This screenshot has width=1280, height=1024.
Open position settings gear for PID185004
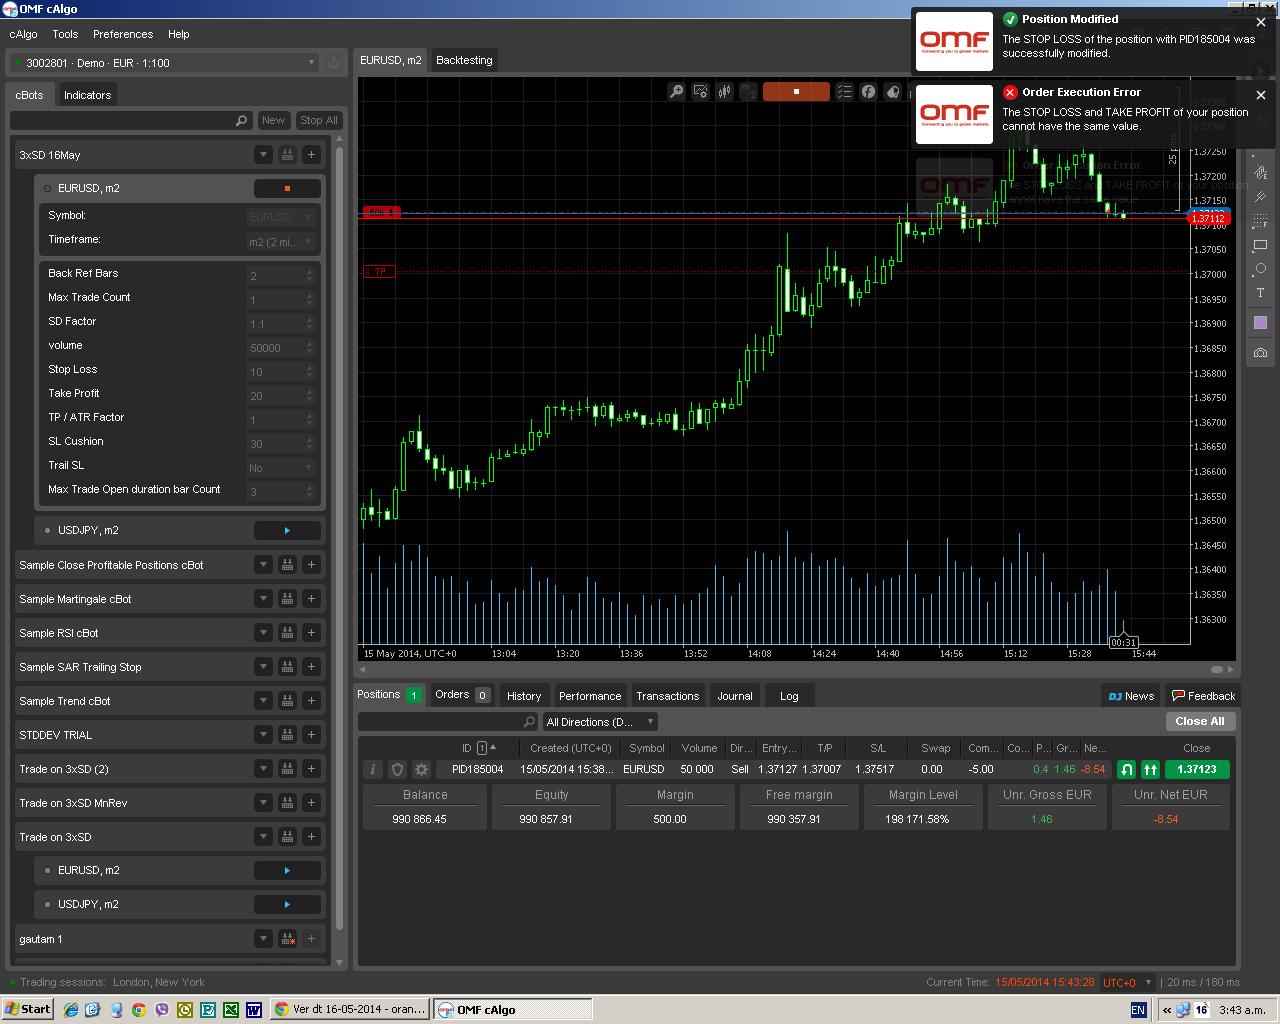[x=421, y=769]
